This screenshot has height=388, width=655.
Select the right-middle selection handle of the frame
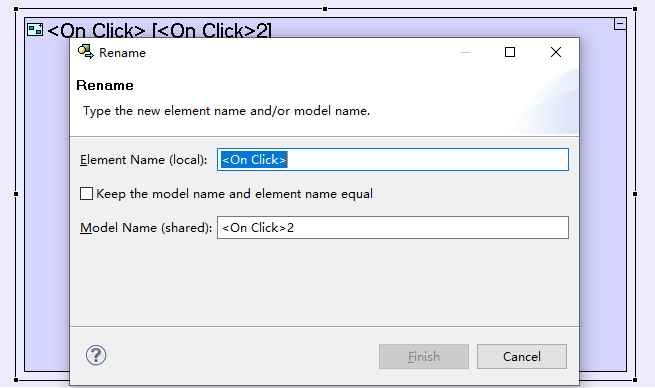635,194
